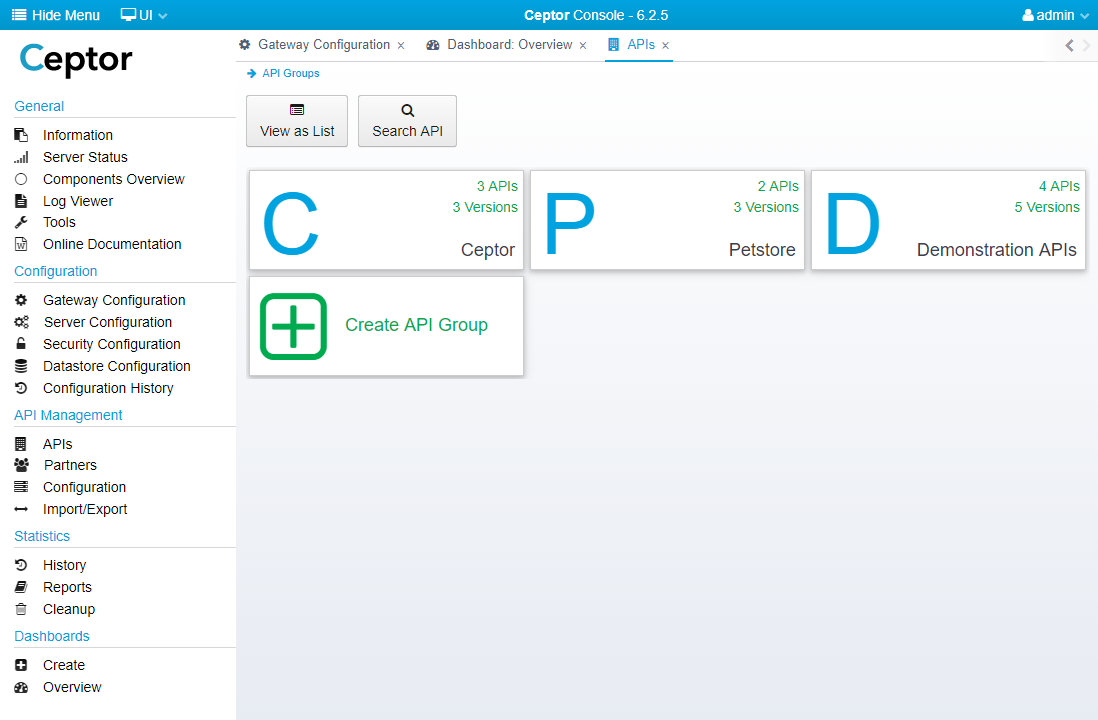
Task: Click the Configuration section heading
Action: [55, 271]
